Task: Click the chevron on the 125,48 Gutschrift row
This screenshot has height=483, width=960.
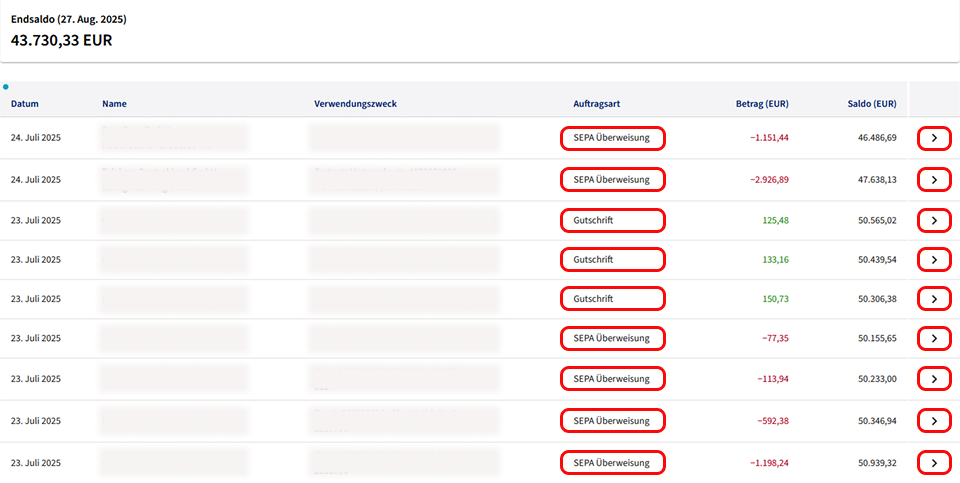Action: (x=934, y=220)
